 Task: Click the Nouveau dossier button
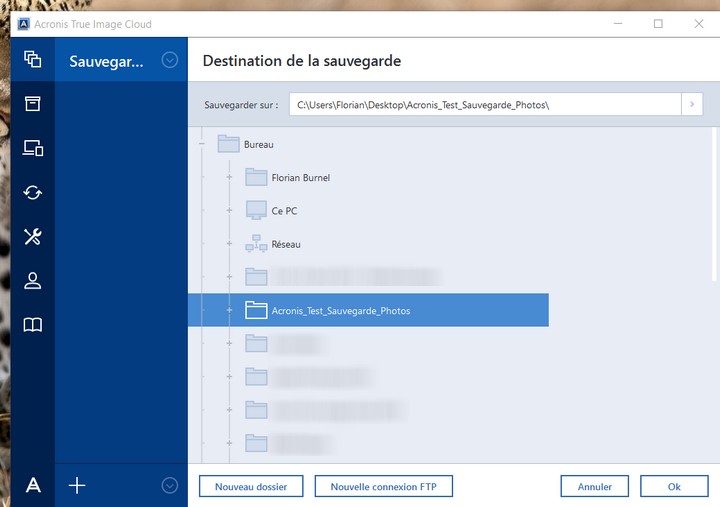point(251,486)
